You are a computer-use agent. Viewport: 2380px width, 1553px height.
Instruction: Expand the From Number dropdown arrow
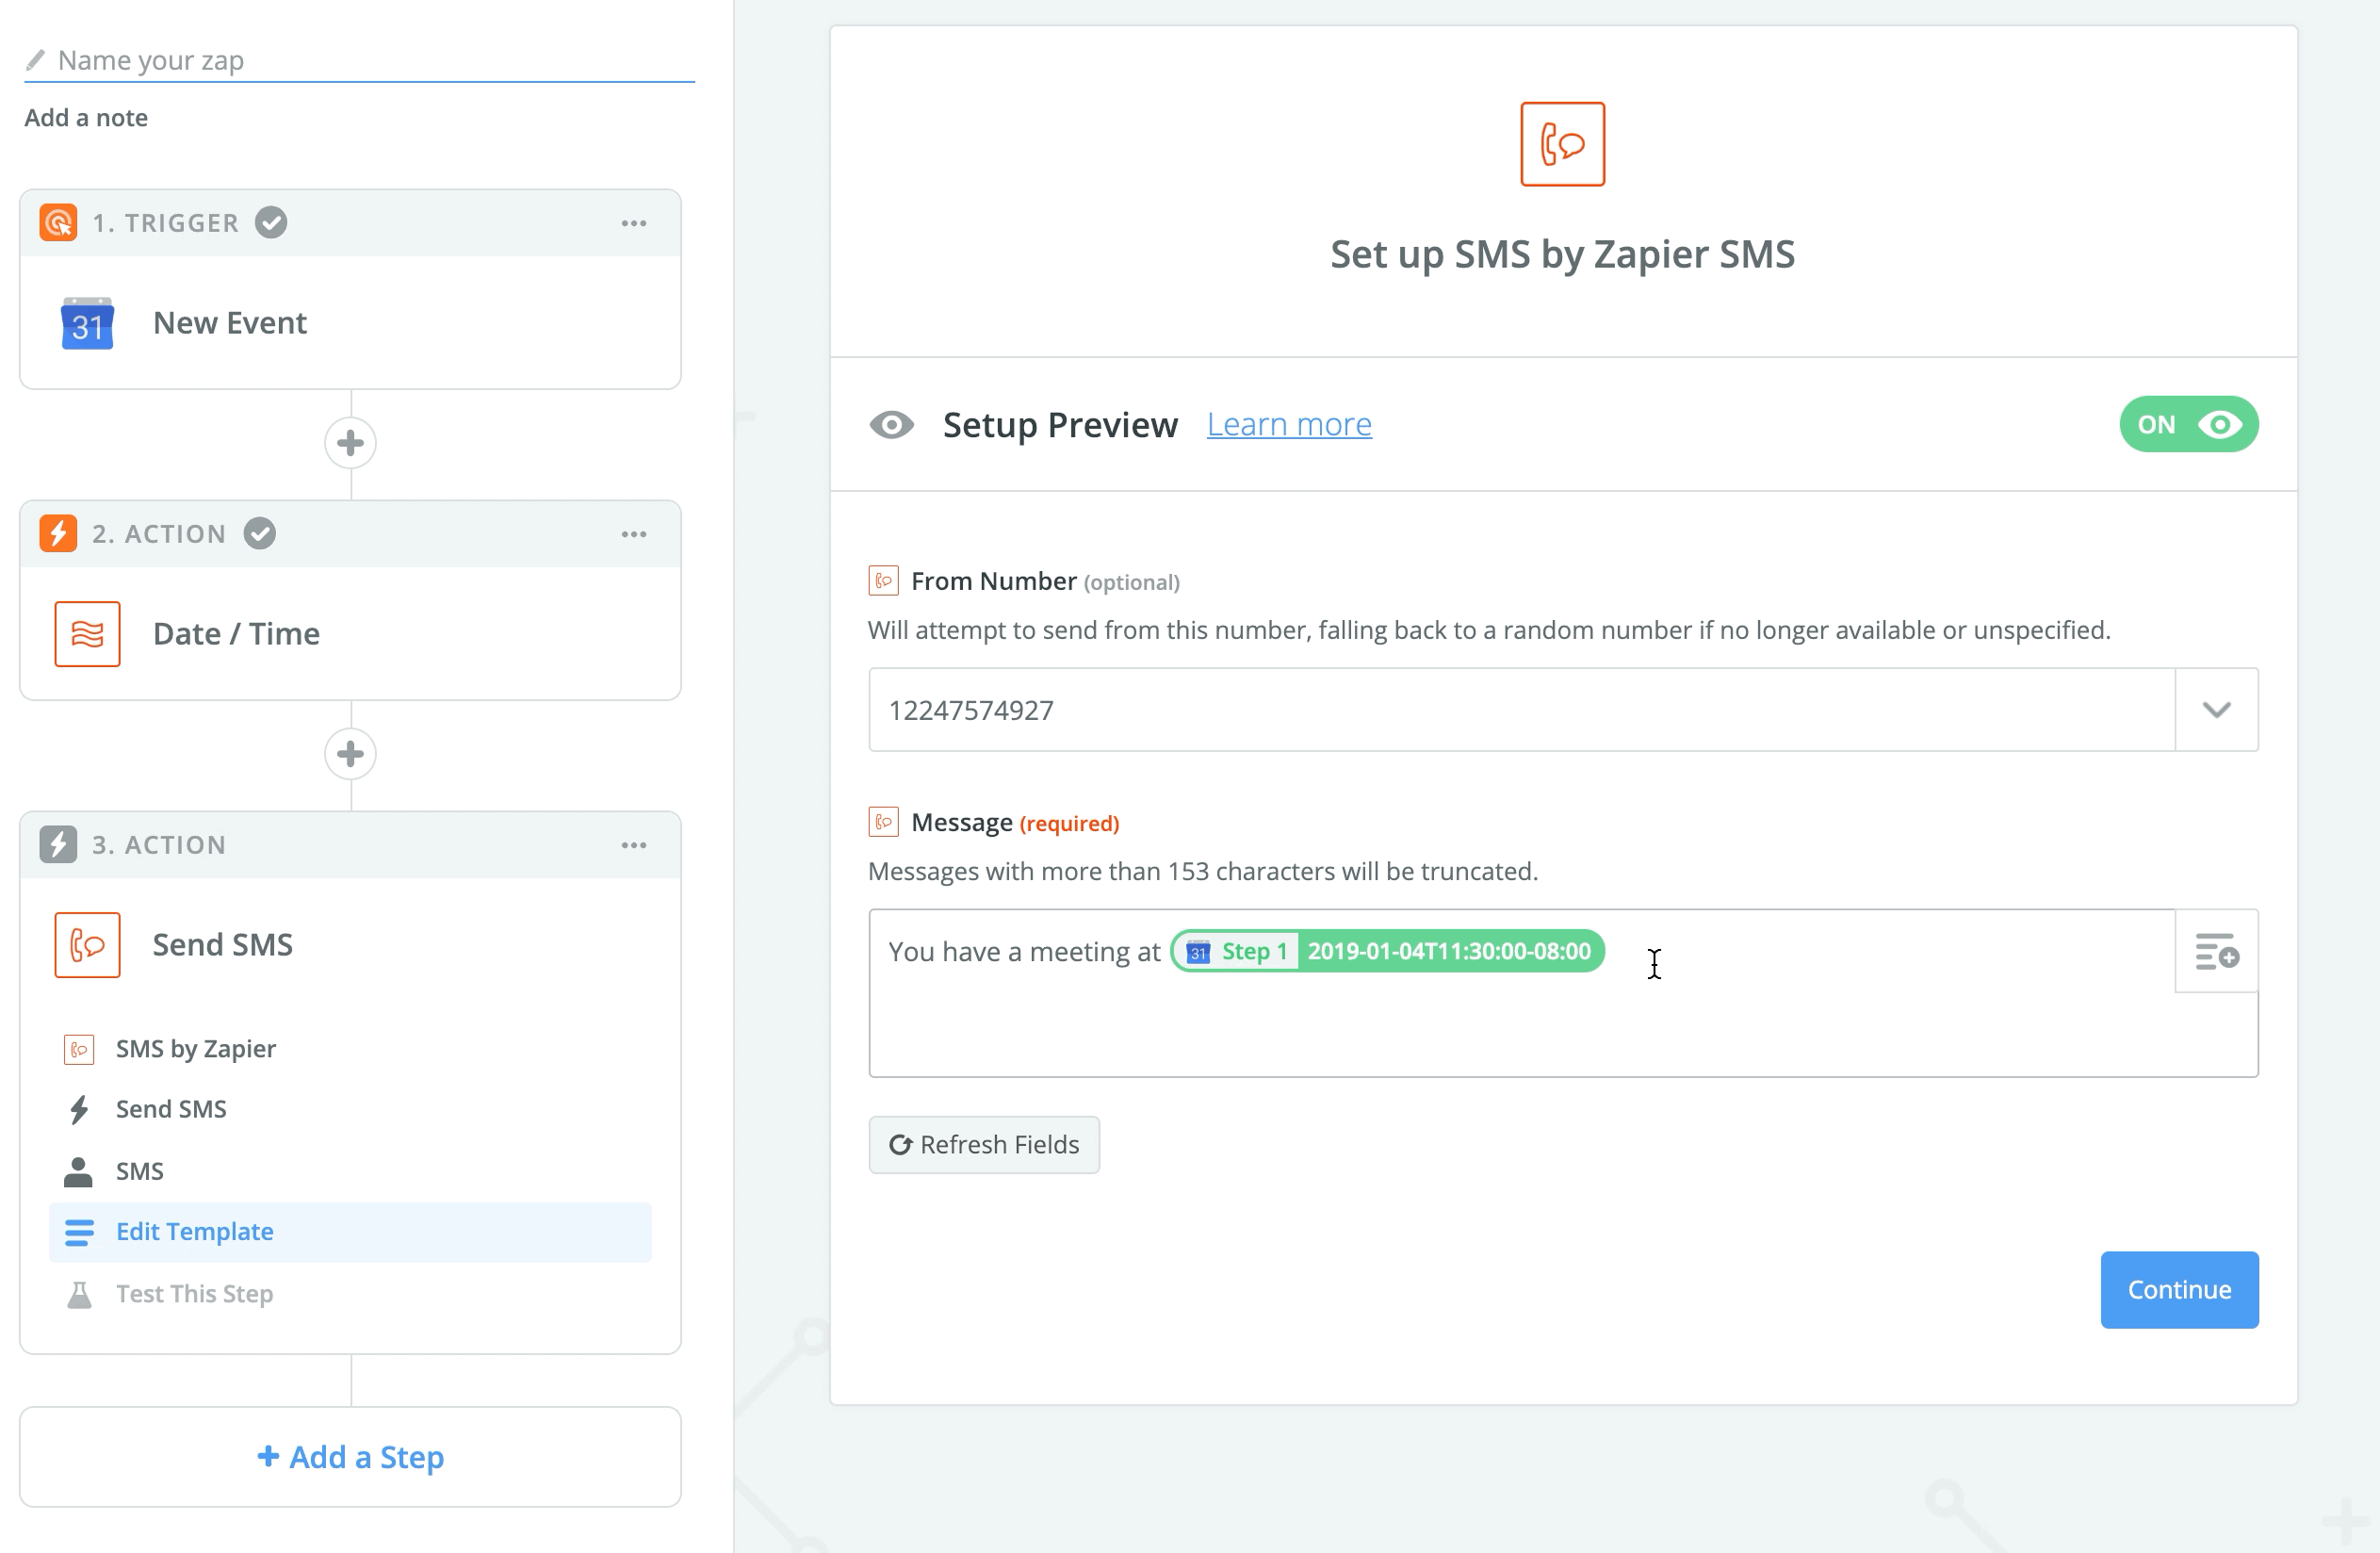click(x=2216, y=710)
